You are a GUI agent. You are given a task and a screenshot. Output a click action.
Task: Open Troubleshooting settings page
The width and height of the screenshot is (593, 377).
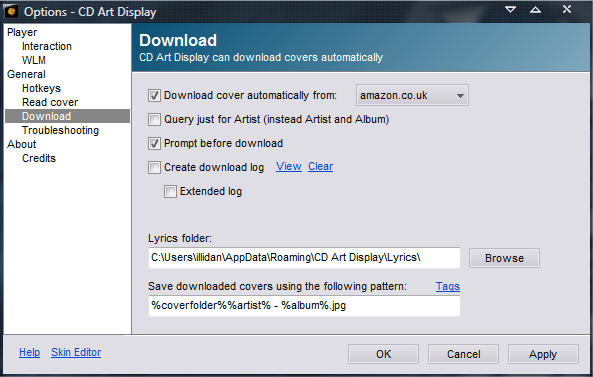point(61,130)
